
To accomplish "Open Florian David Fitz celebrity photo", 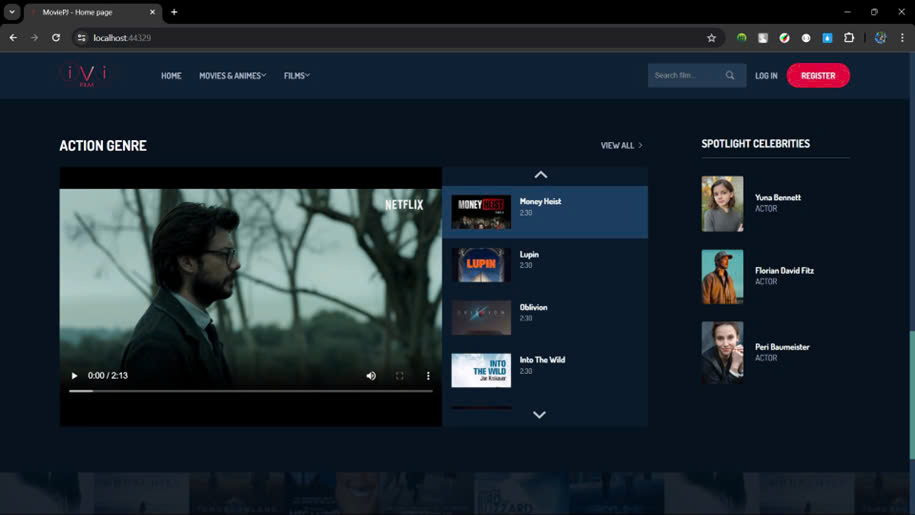I will click(x=722, y=276).
